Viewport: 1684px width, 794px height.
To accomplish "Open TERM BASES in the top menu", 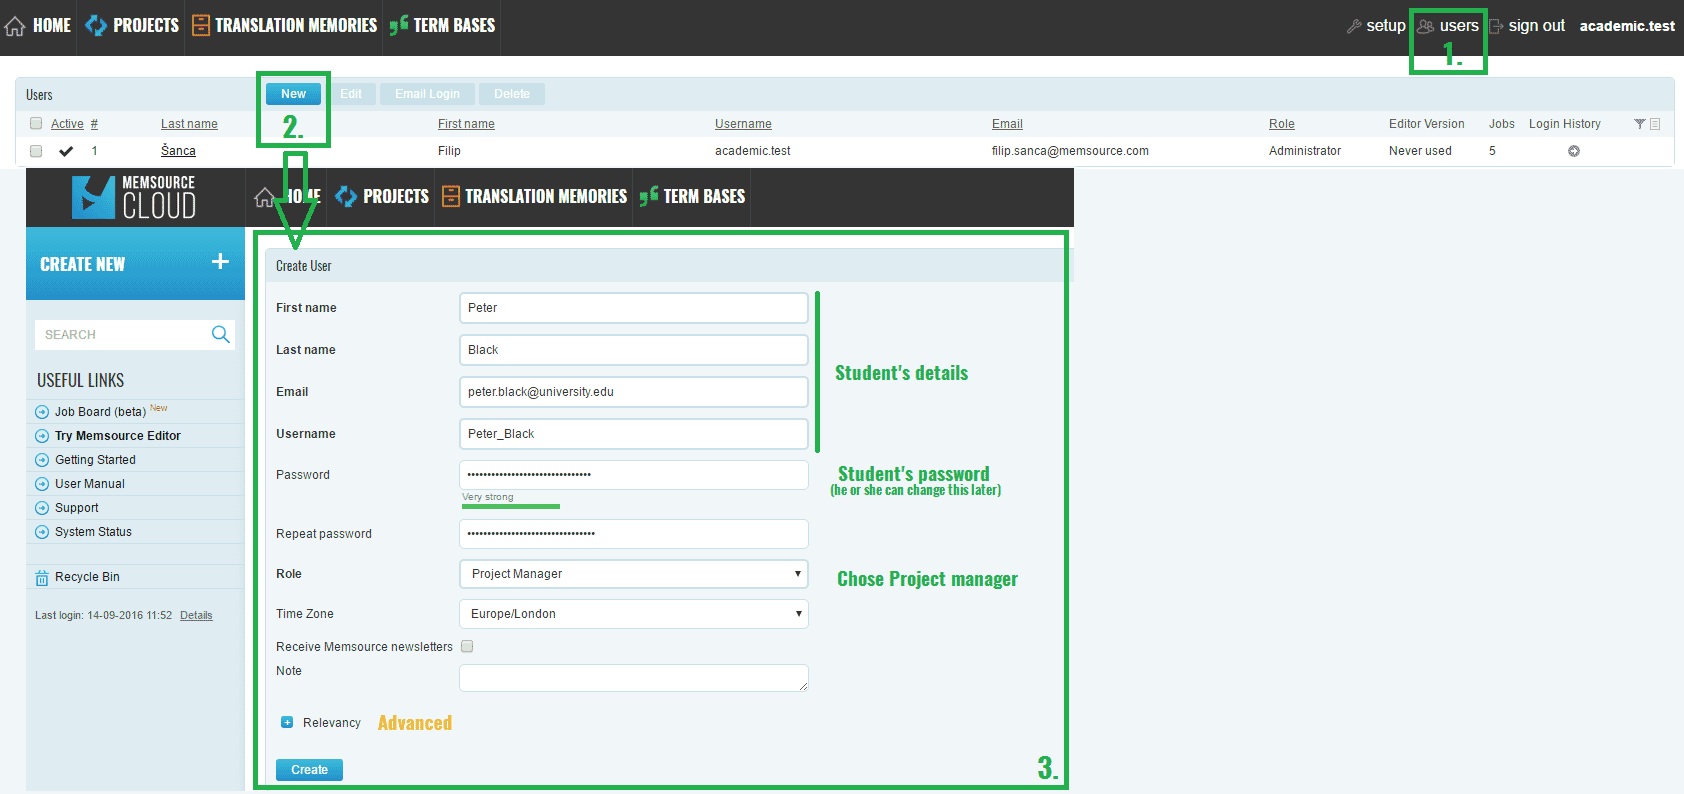I will tap(455, 25).
